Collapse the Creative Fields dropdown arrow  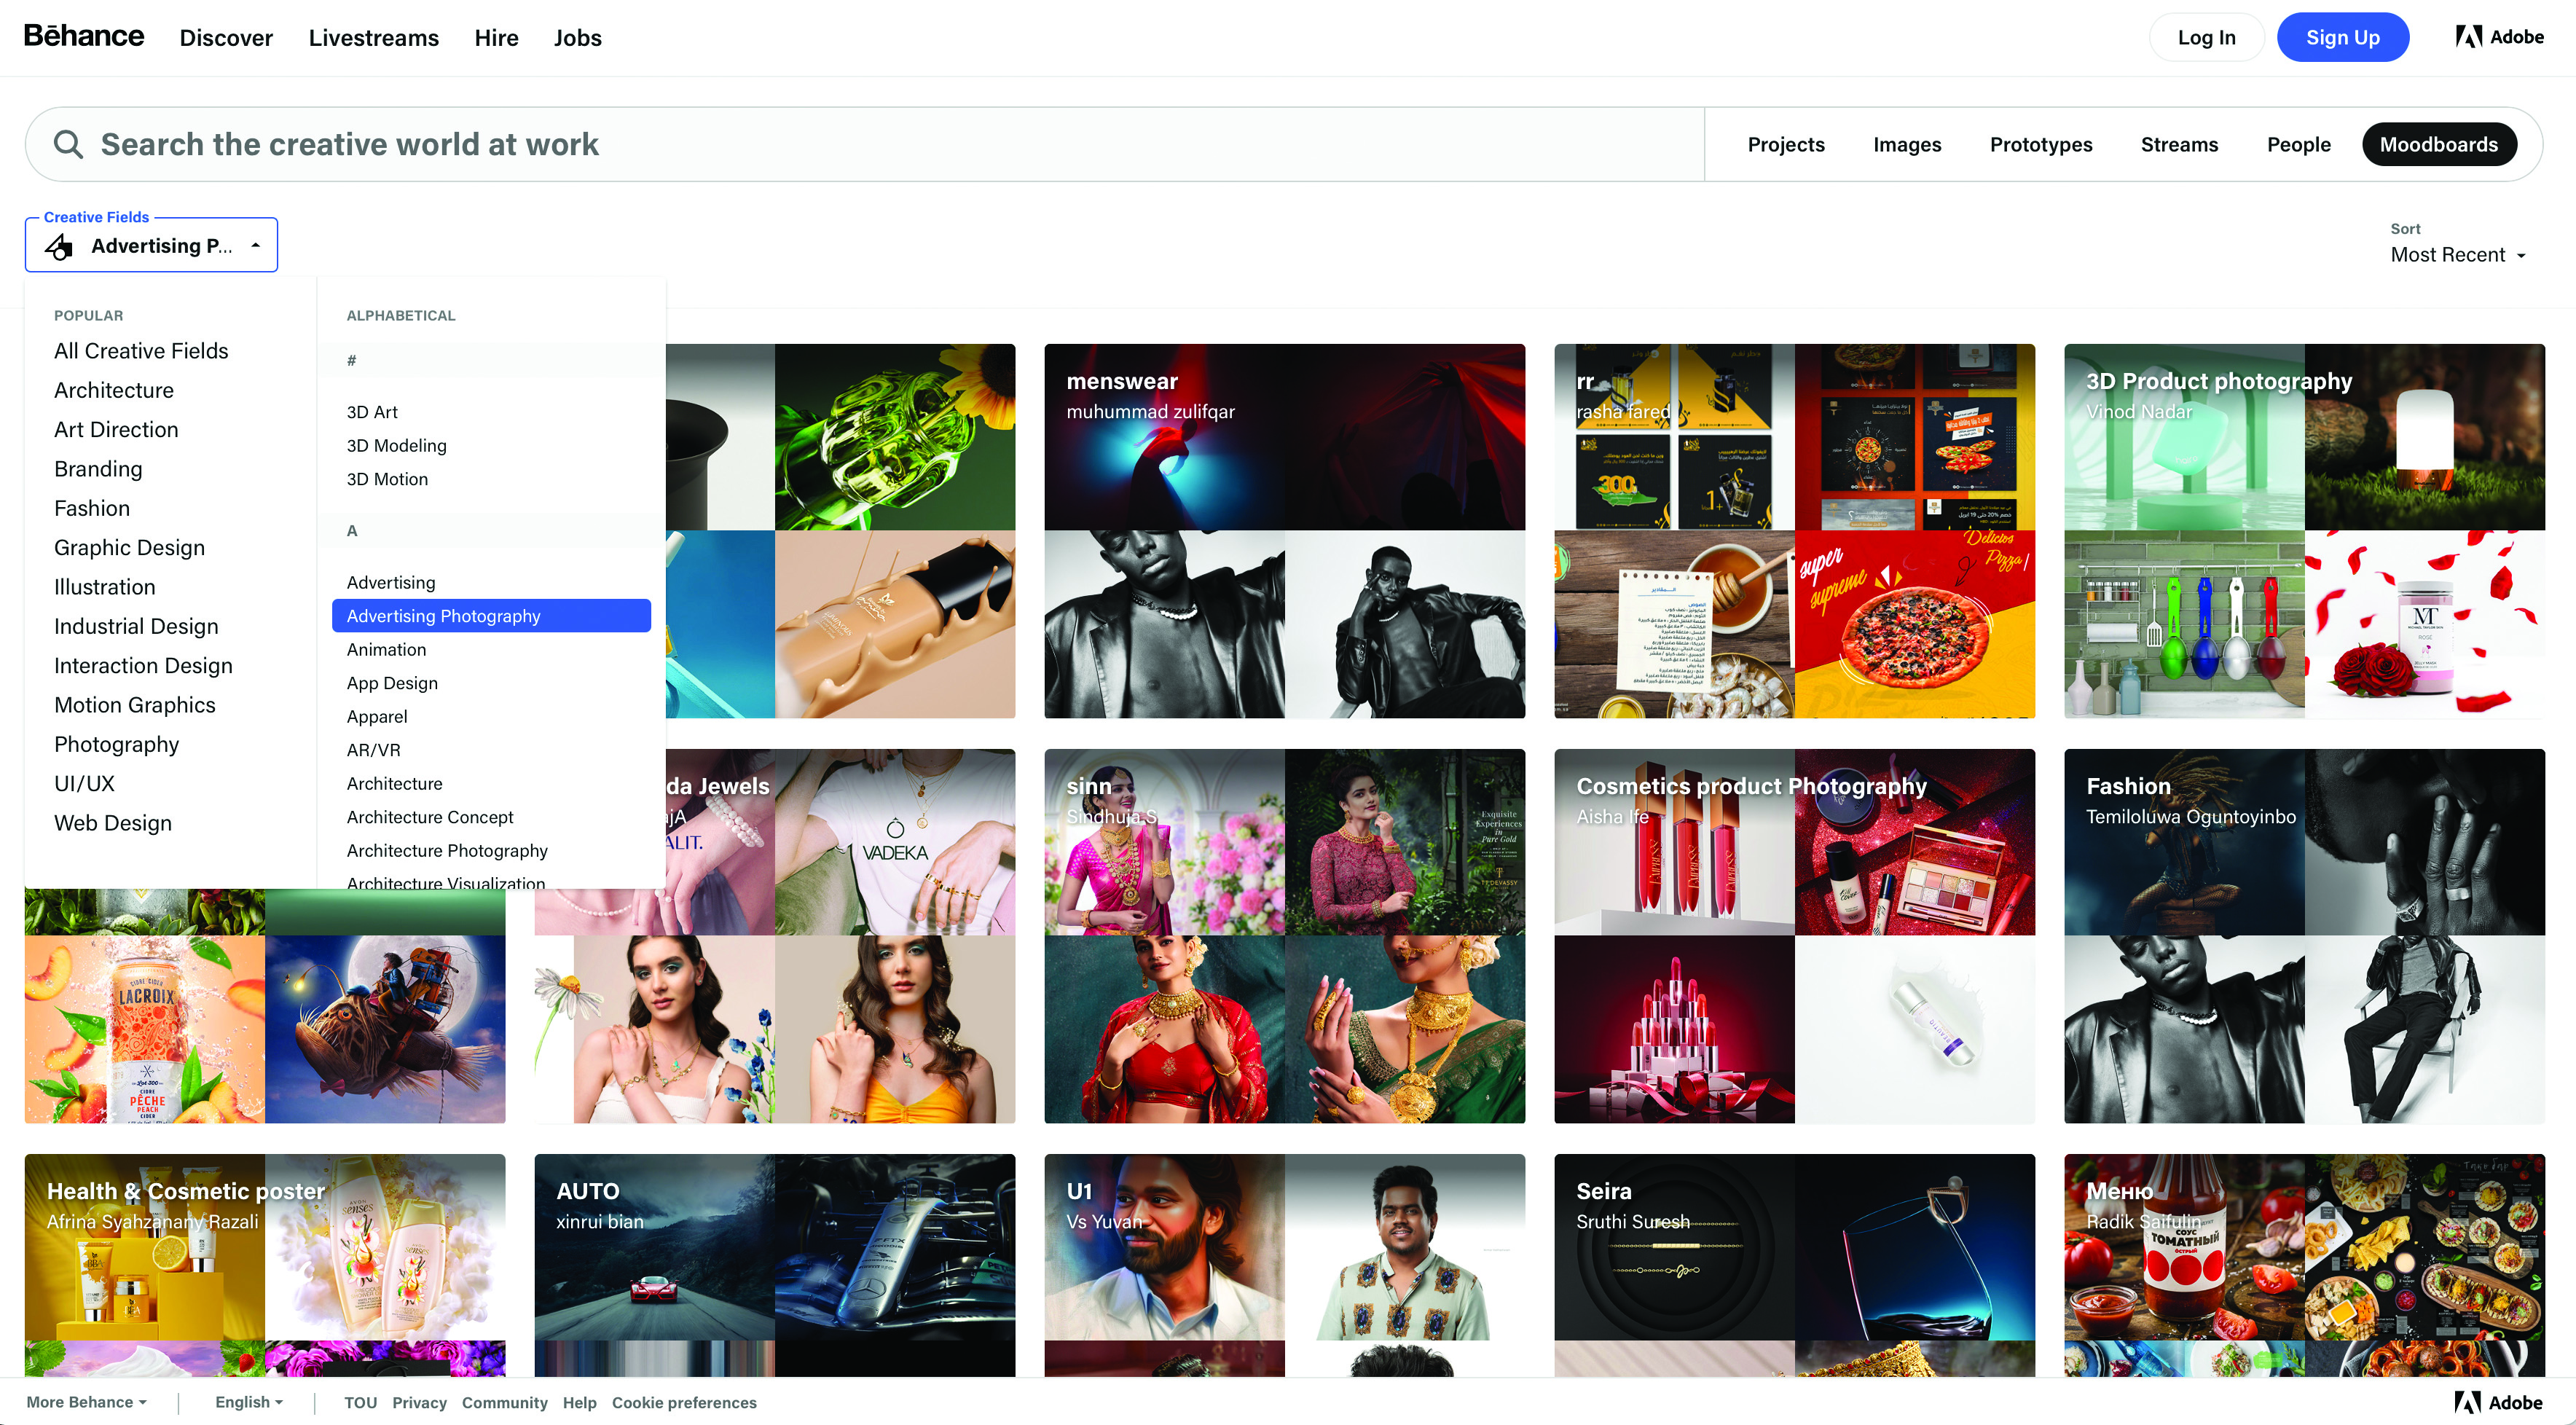(256, 246)
